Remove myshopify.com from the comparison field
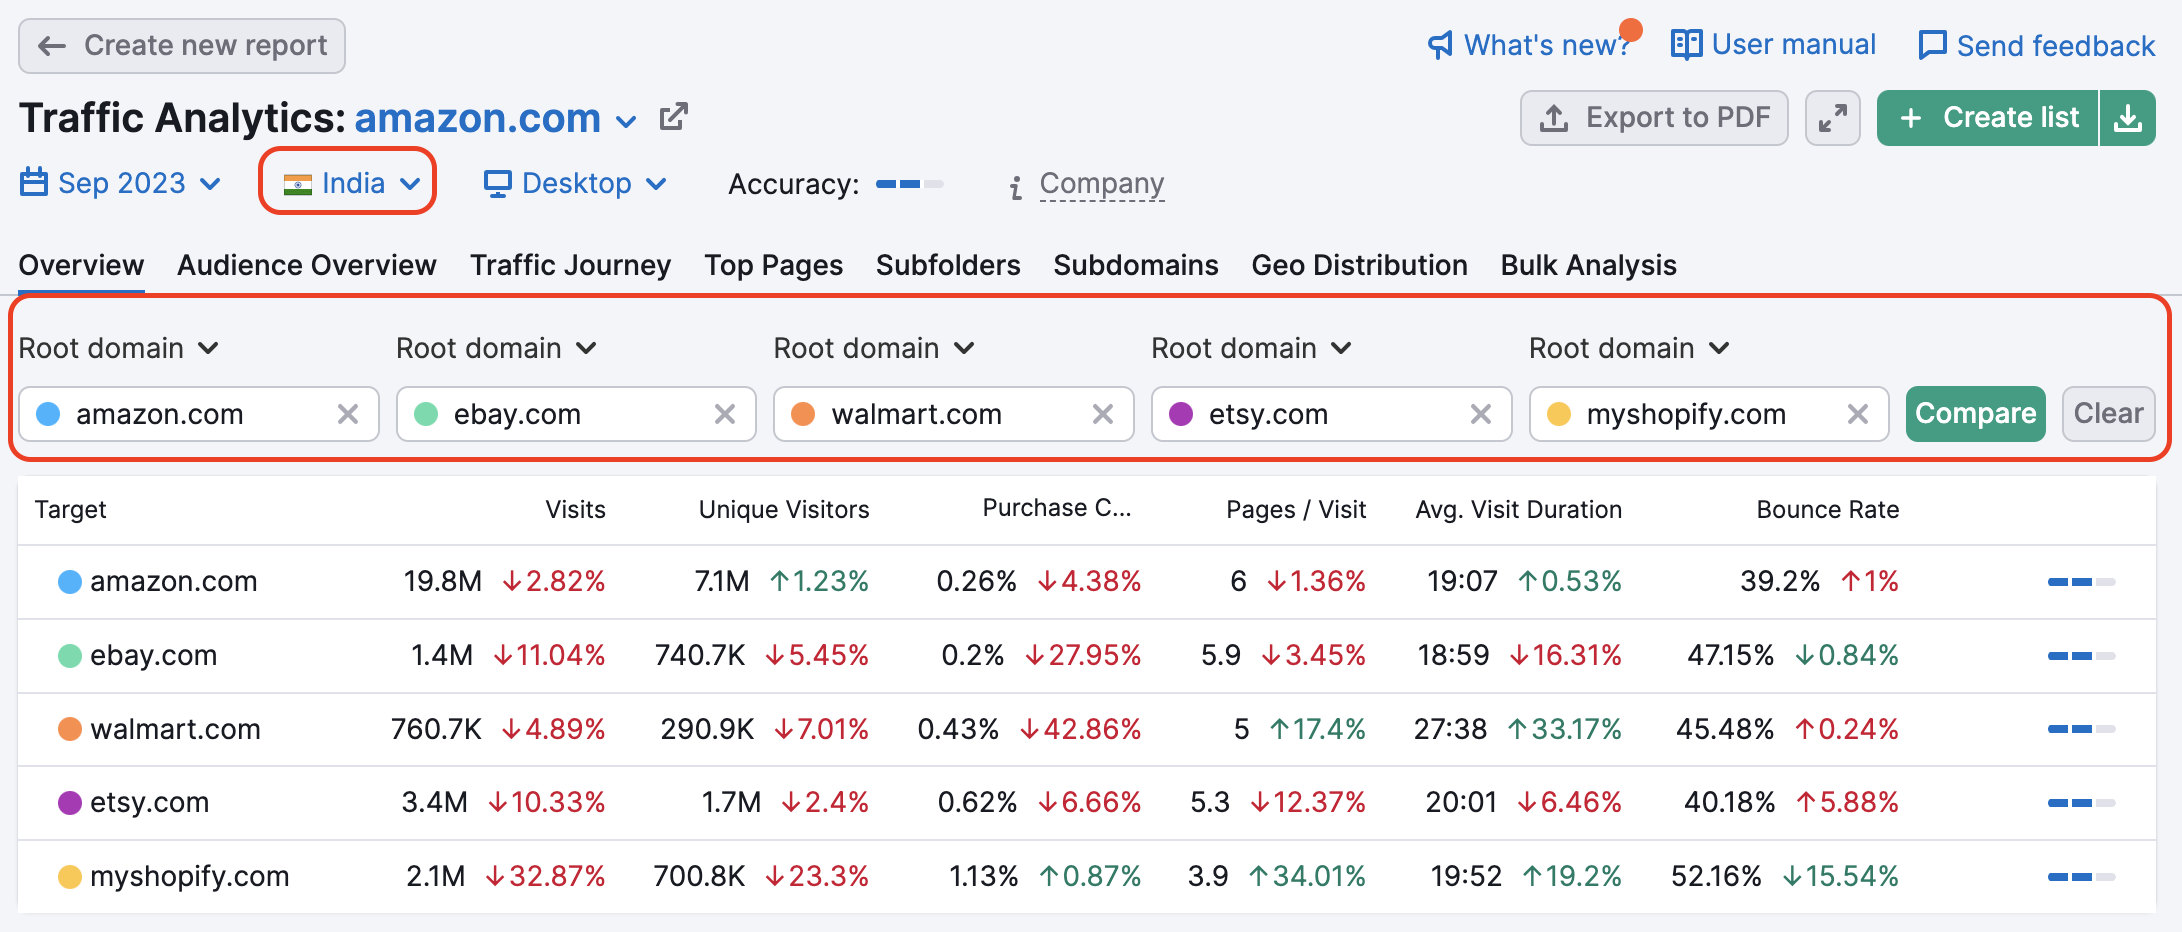The height and width of the screenshot is (932, 2182). (1857, 414)
